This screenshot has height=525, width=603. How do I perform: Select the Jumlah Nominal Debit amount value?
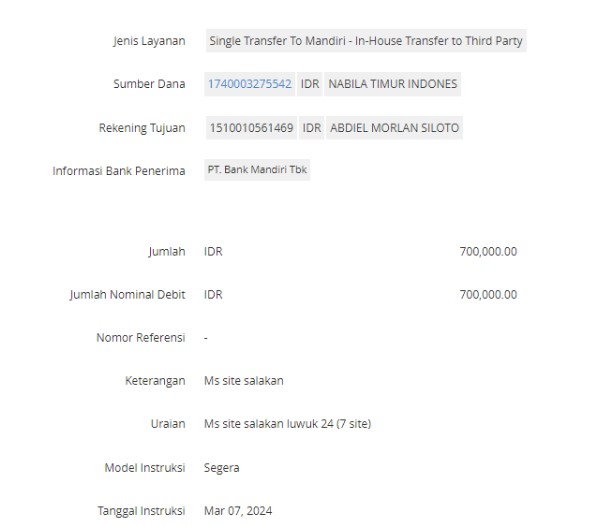[488, 295]
